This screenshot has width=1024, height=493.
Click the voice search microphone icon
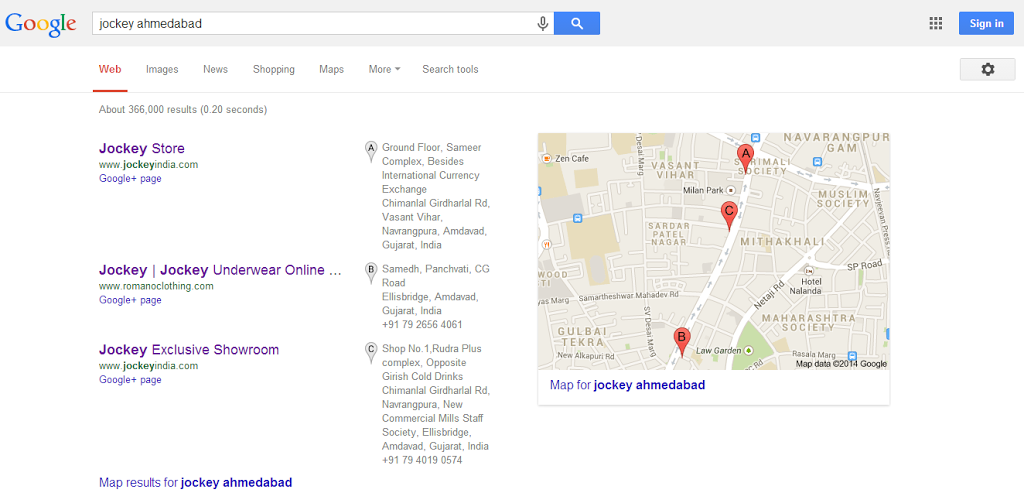pyautogui.click(x=543, y=23)
